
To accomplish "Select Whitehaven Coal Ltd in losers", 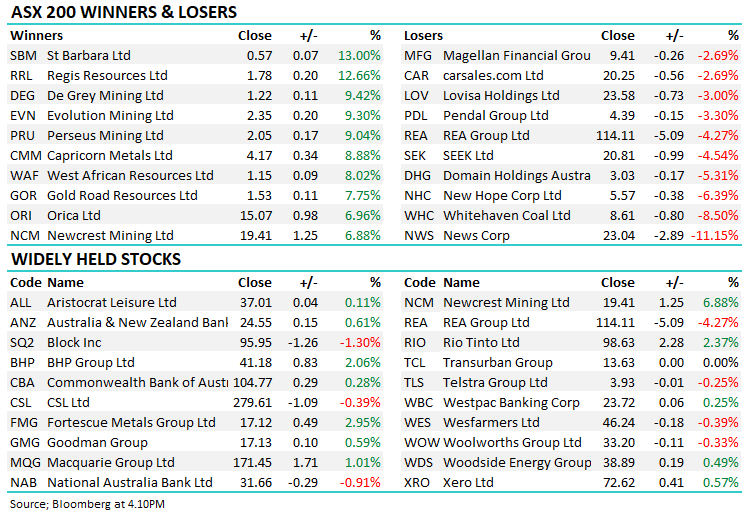I will pos(507,216).
